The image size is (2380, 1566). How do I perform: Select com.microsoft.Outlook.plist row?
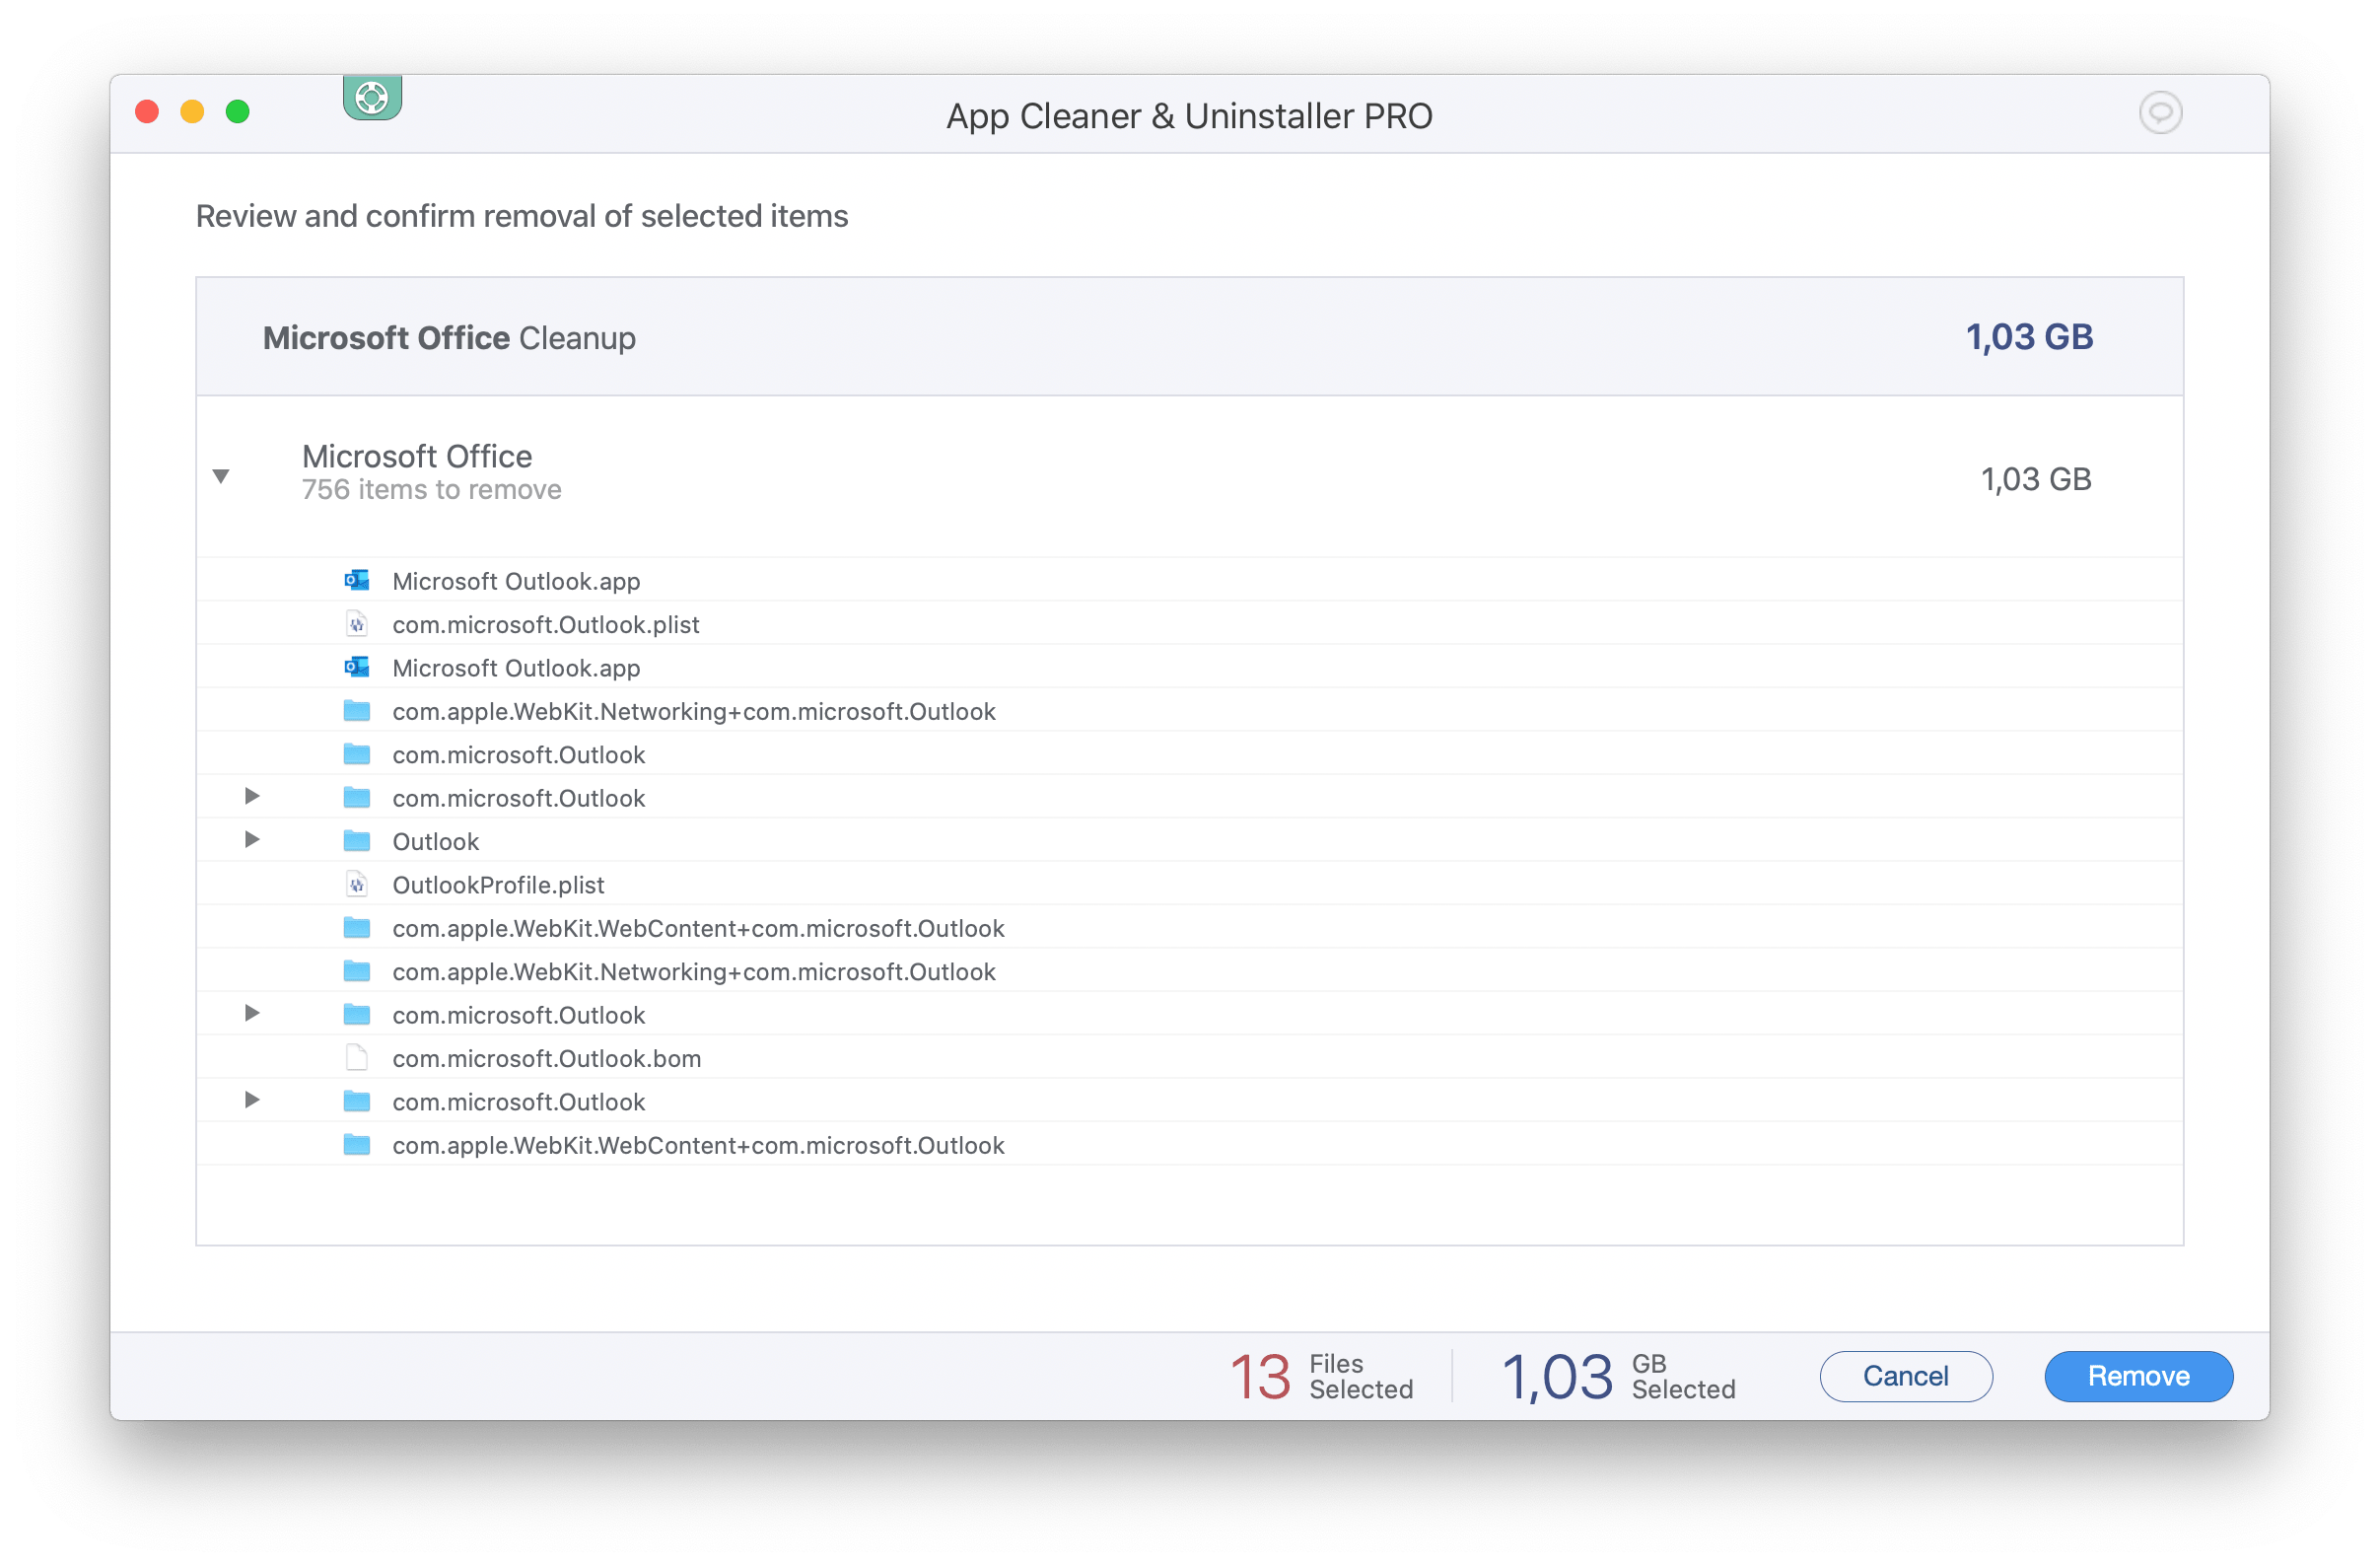click(x=1189, y=624)
